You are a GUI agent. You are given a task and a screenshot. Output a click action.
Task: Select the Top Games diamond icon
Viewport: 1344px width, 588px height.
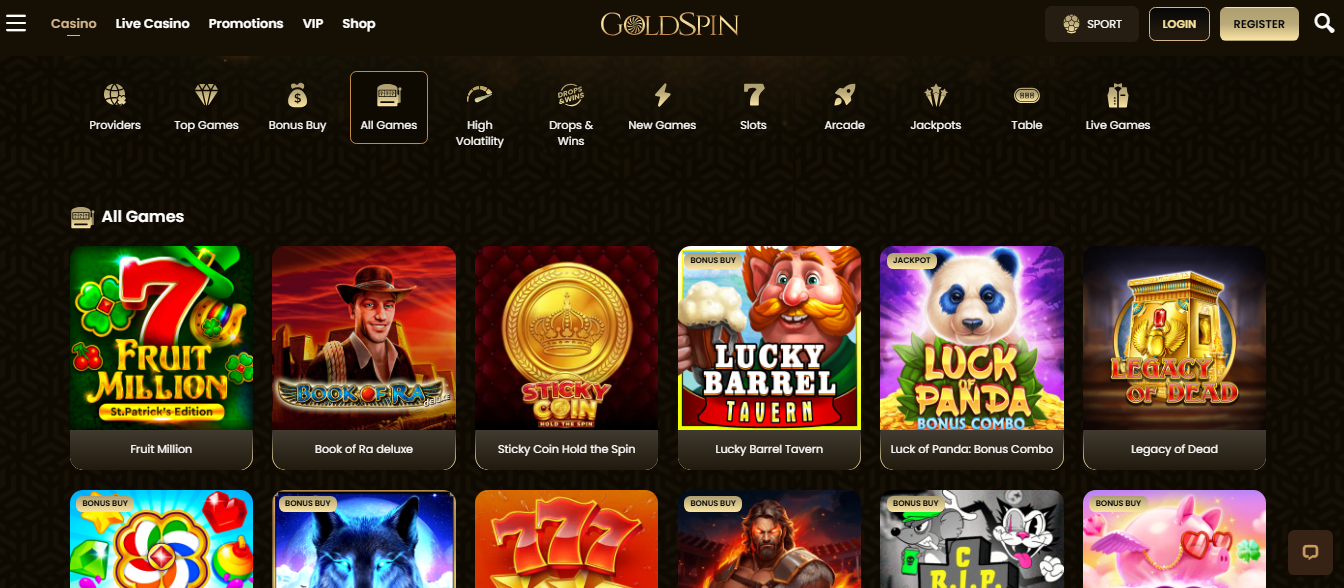coord(206,95)
